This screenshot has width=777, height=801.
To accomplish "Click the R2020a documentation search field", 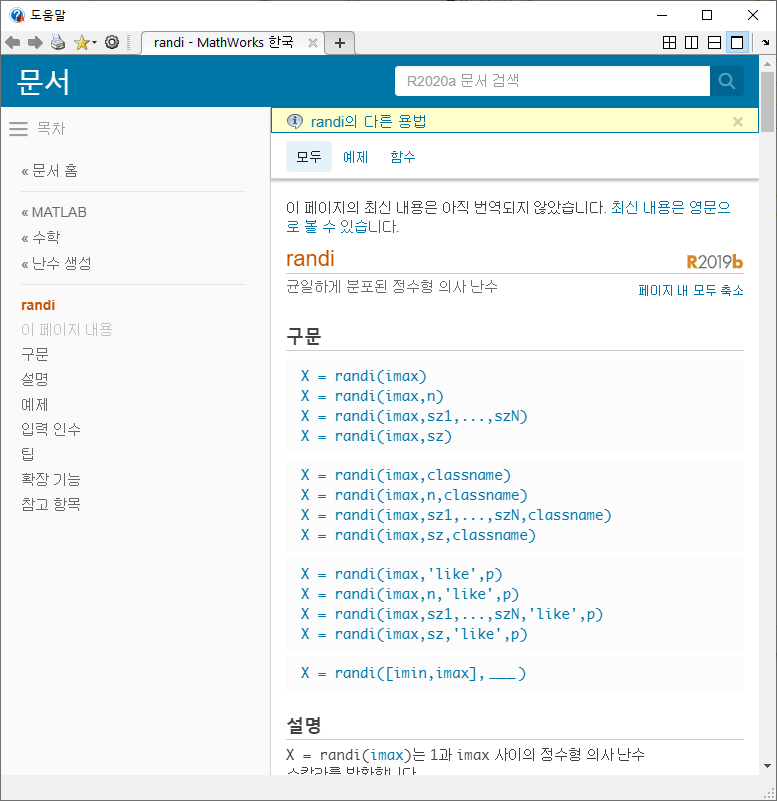I will (552, 81).
